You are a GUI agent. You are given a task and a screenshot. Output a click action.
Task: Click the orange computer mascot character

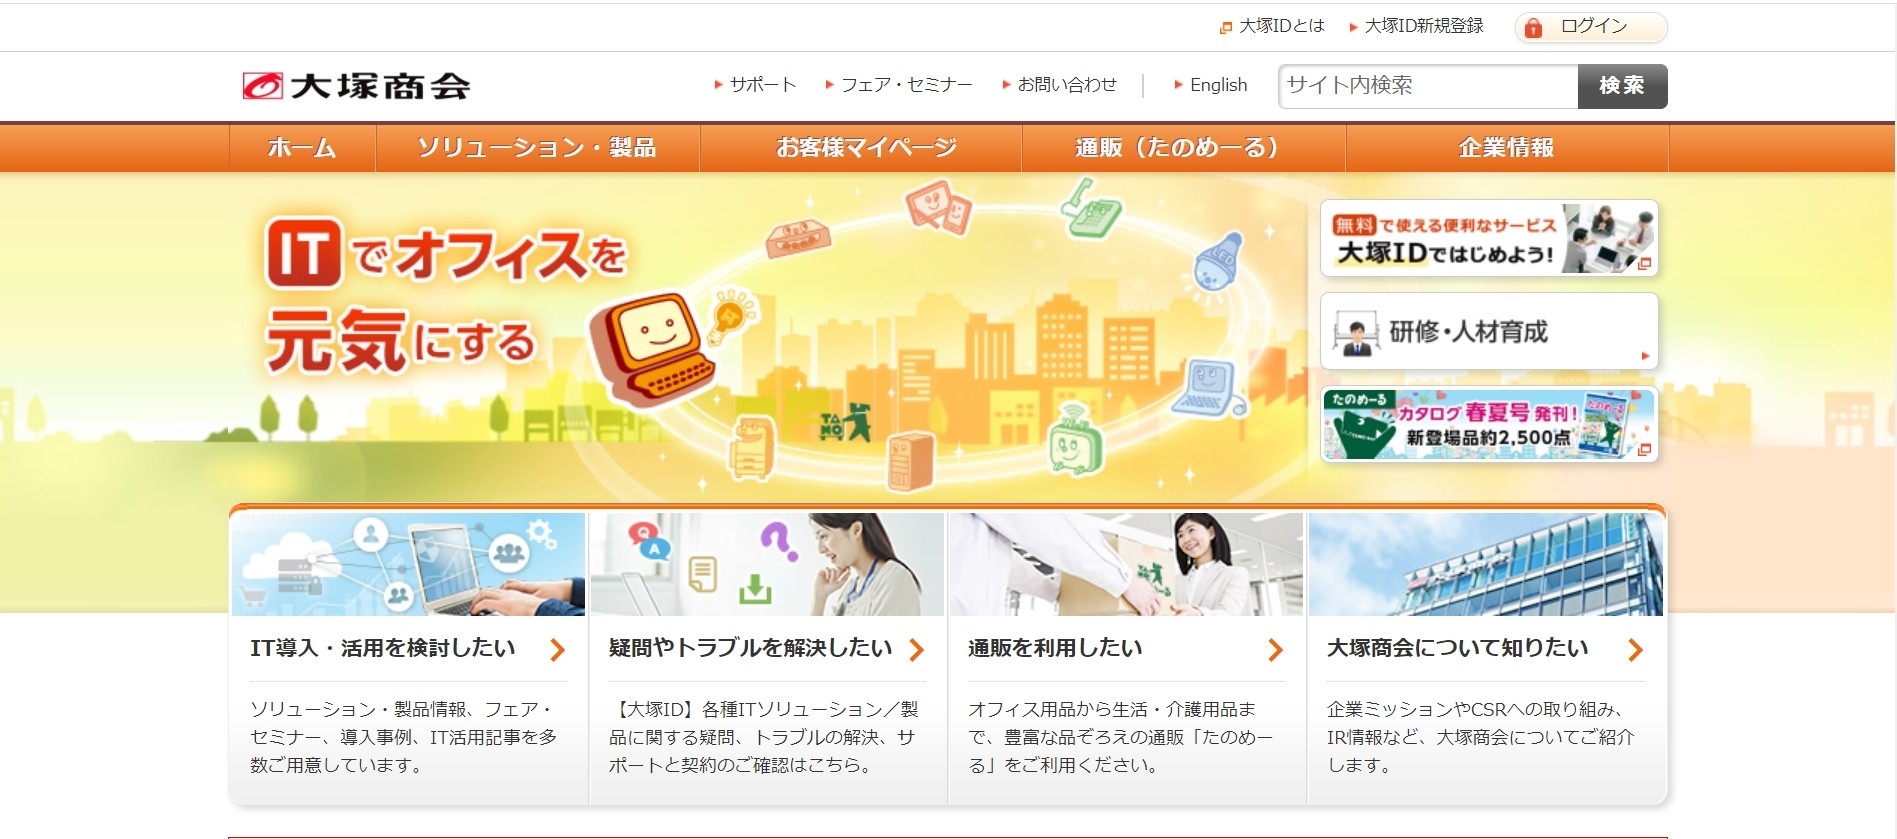[x=653, y=346]
